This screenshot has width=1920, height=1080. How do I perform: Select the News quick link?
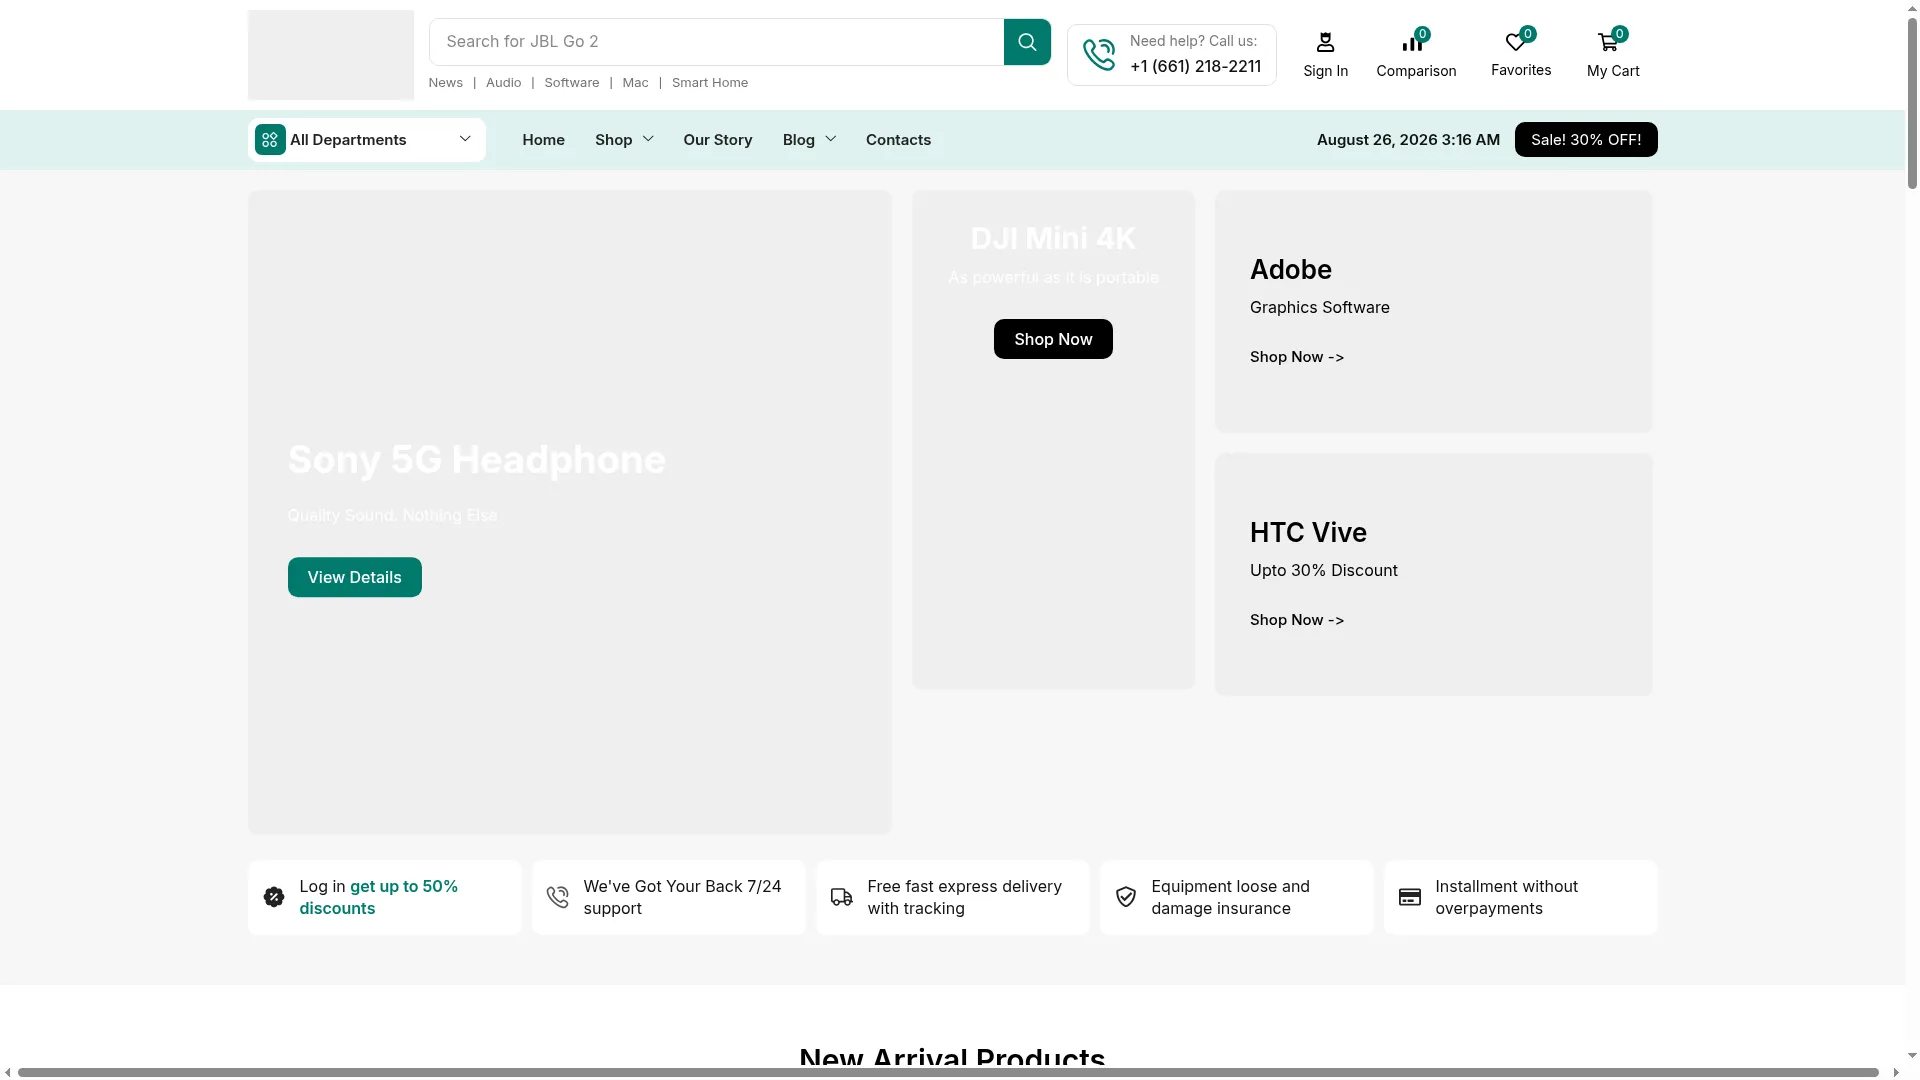(446, 83)
